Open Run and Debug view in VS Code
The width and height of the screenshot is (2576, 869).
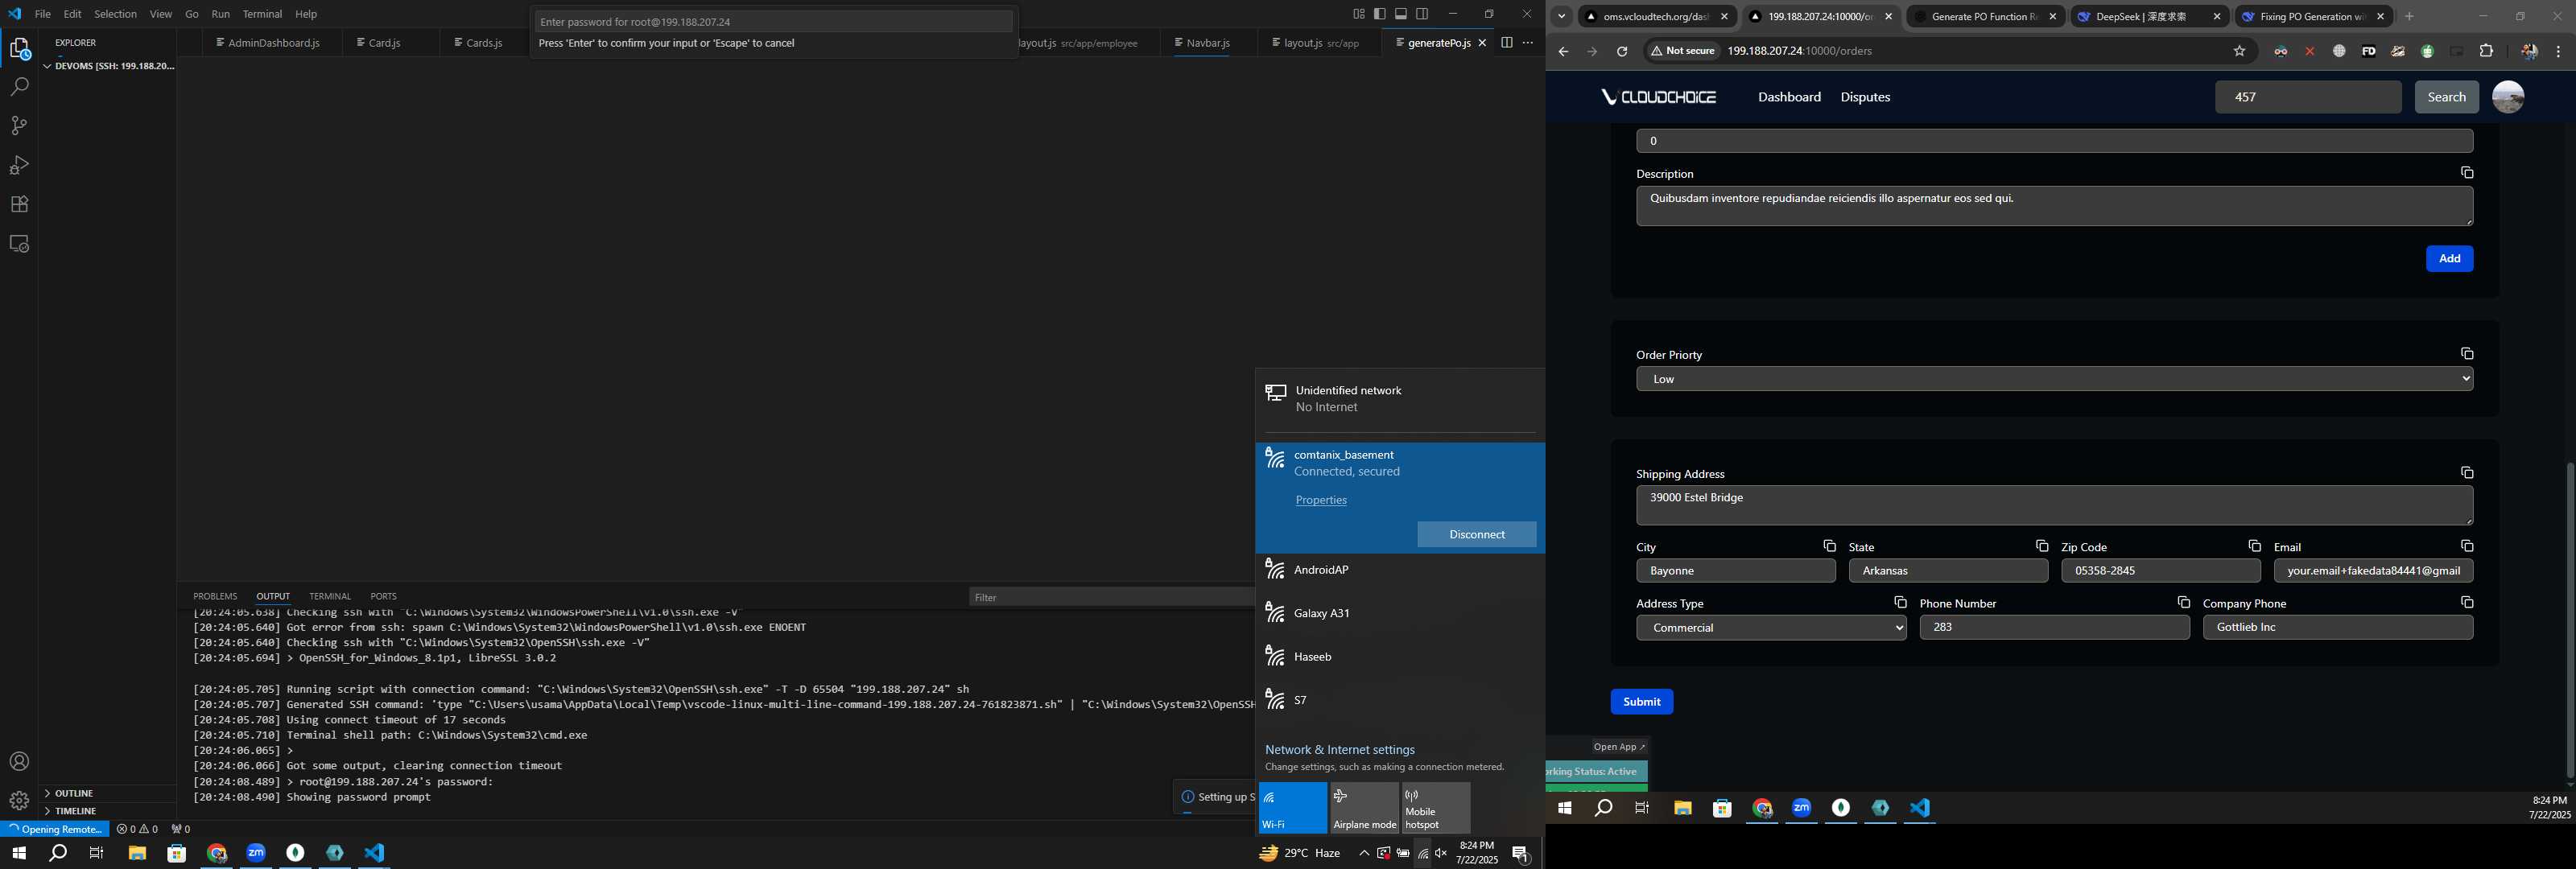19,165
